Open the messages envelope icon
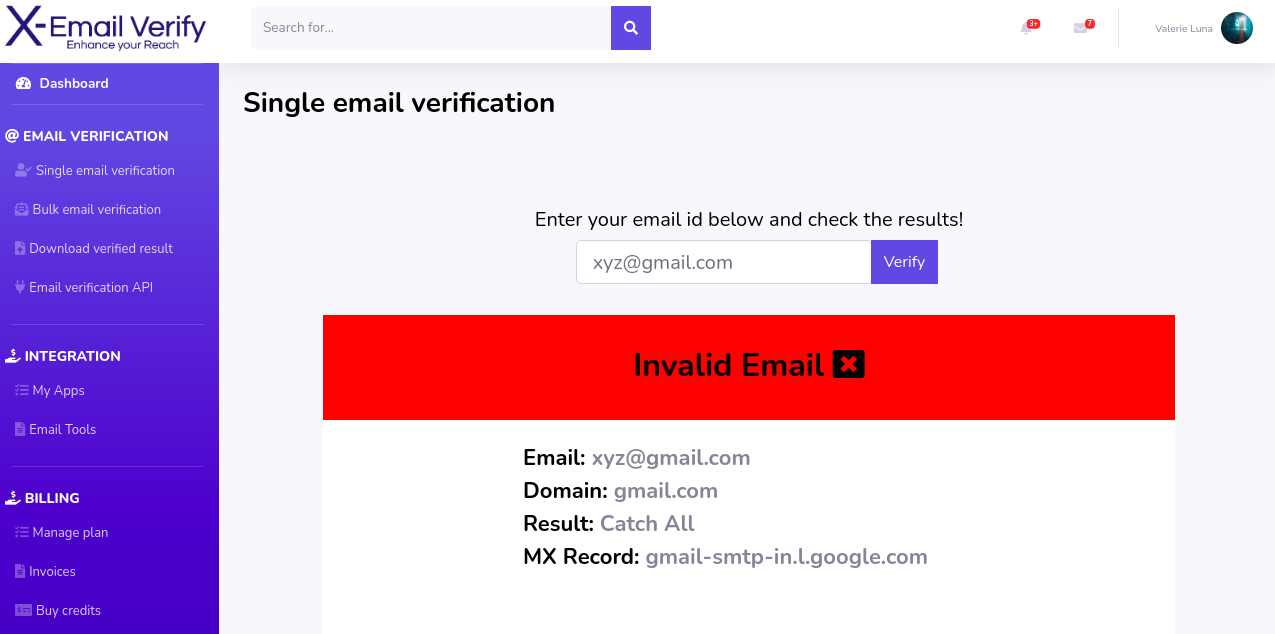This screenshot has height=634, width=1275. pos(1080,28)
